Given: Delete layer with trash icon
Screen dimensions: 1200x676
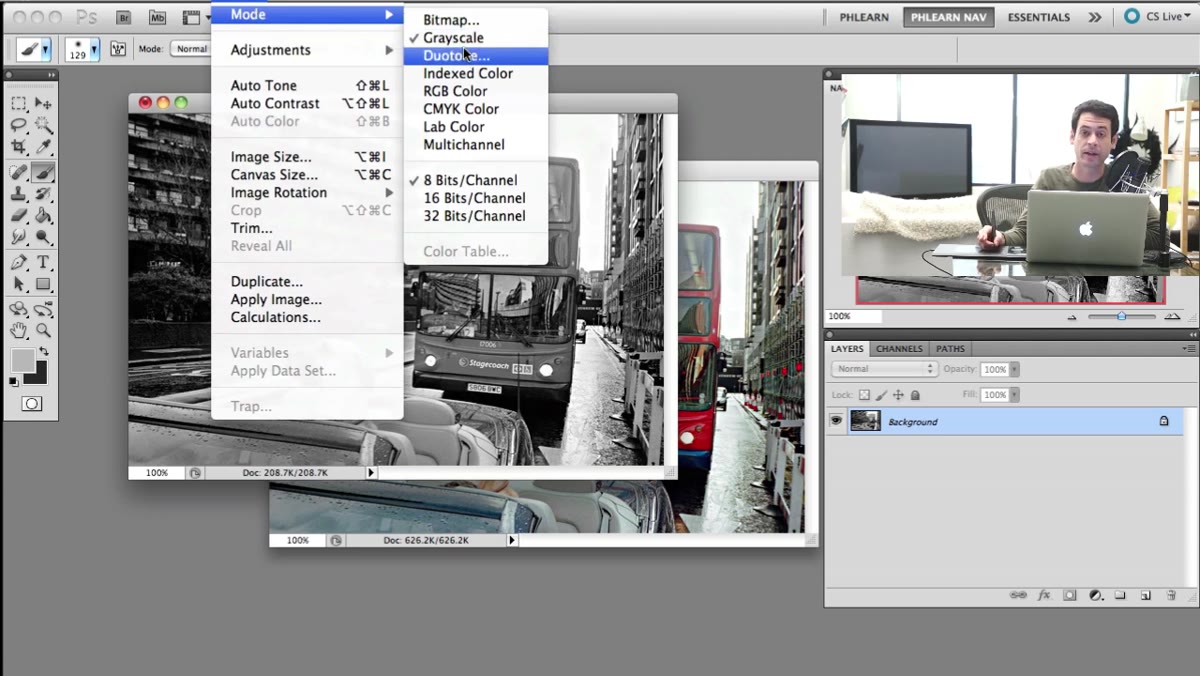Looking at the screenshot, I should pyautogui.click(x=1171, y=594).
